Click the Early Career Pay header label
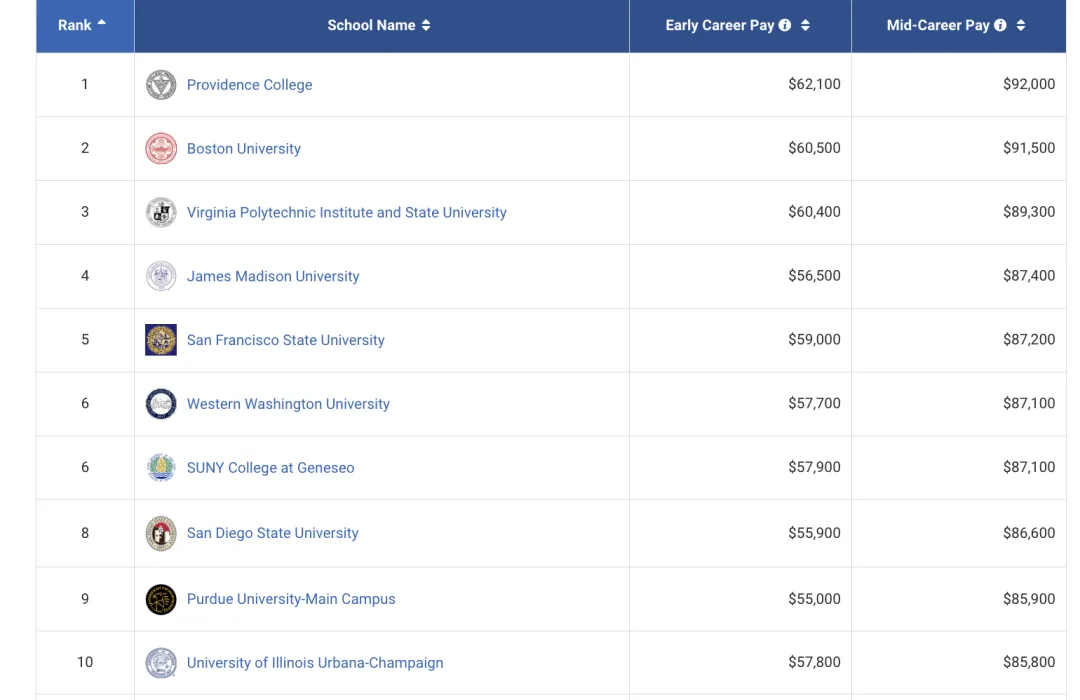Viewport: 1080px width, 700px height. pos(720,25)
